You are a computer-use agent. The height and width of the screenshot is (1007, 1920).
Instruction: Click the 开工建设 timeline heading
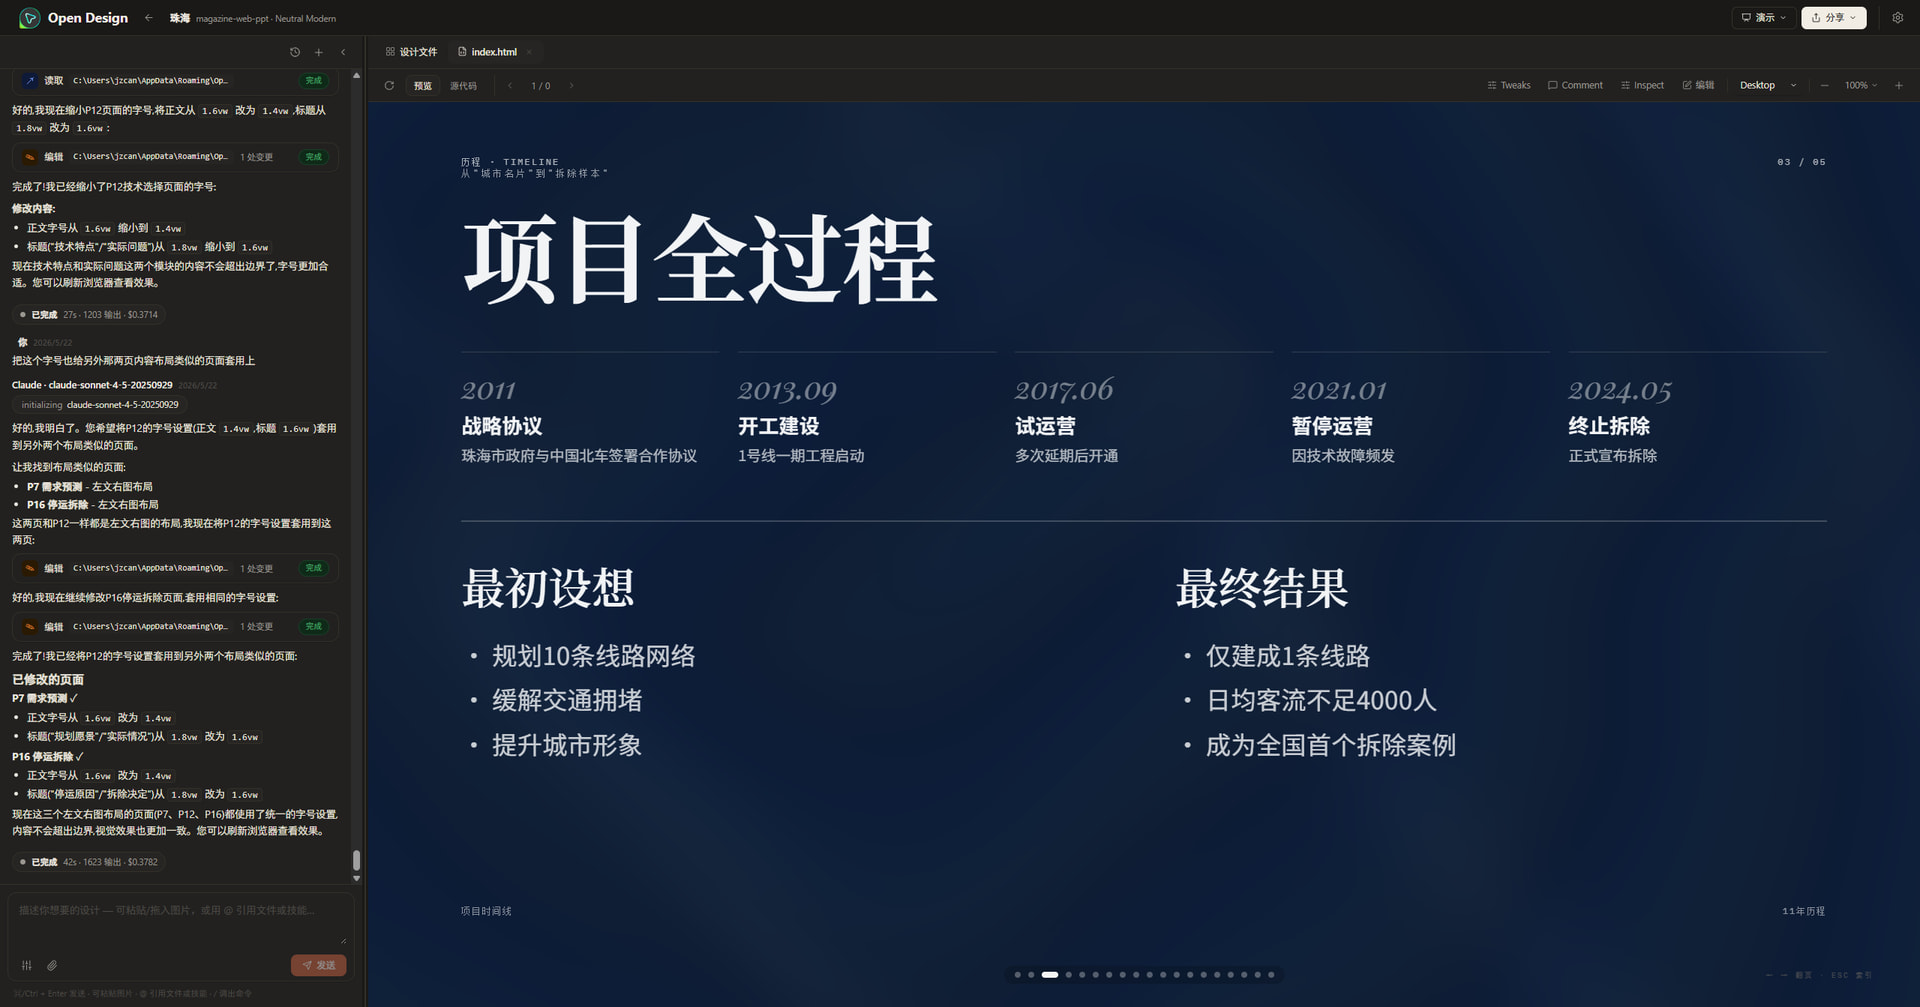[x=779, y=426]
